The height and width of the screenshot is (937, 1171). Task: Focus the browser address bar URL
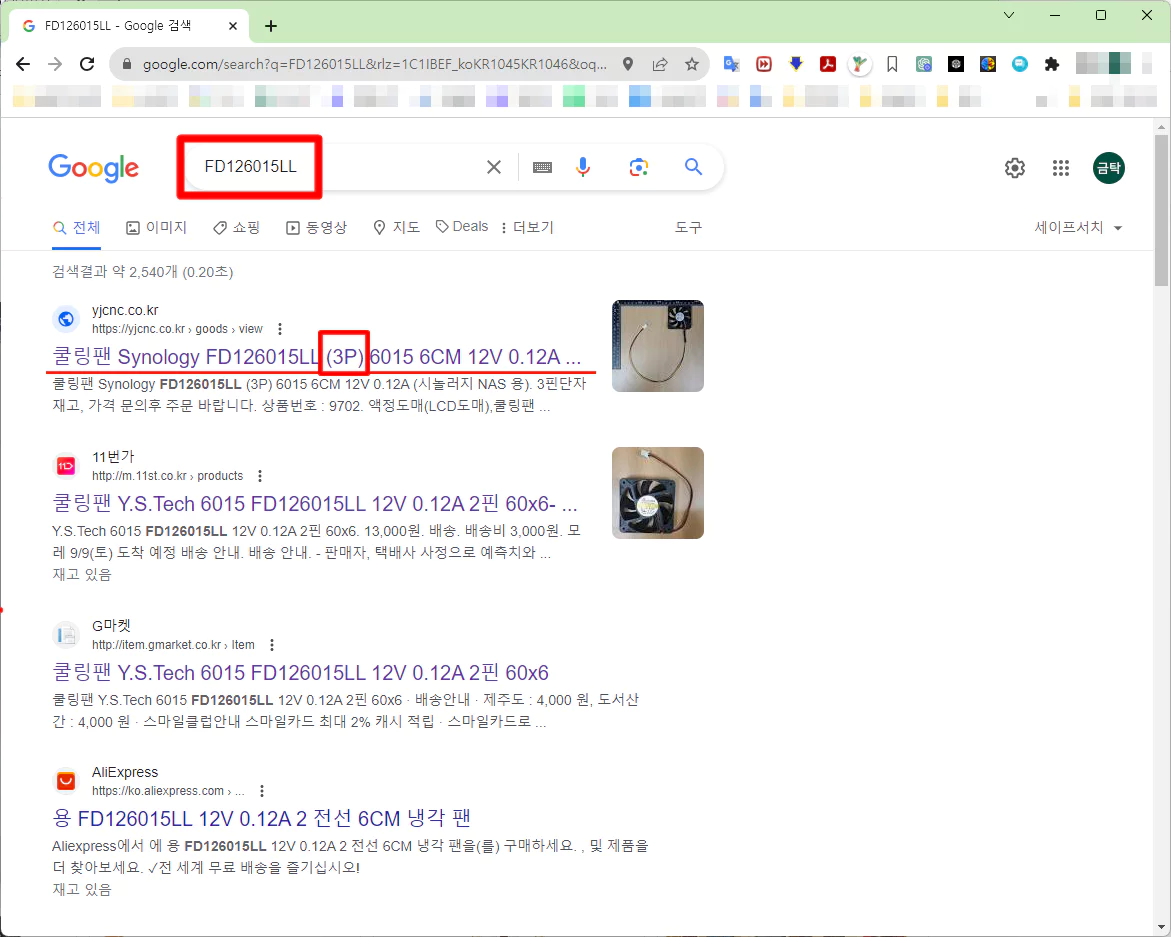[375, 64]
